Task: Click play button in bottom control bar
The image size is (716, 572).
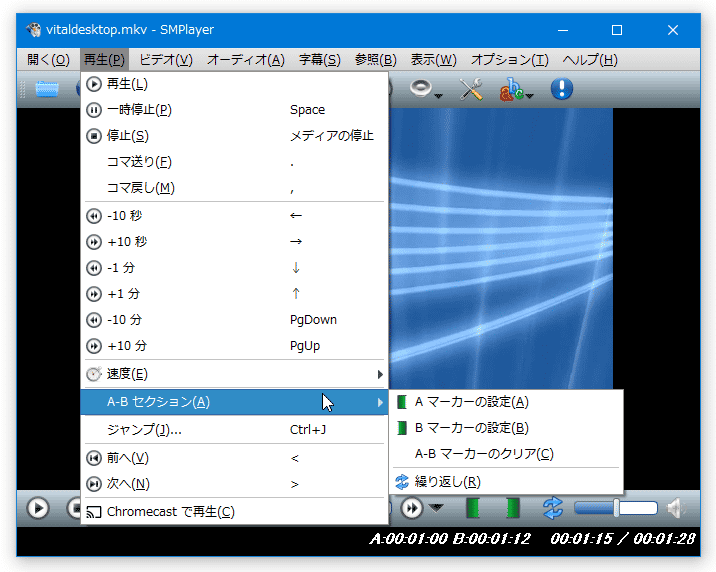Action: coord(38,508)
